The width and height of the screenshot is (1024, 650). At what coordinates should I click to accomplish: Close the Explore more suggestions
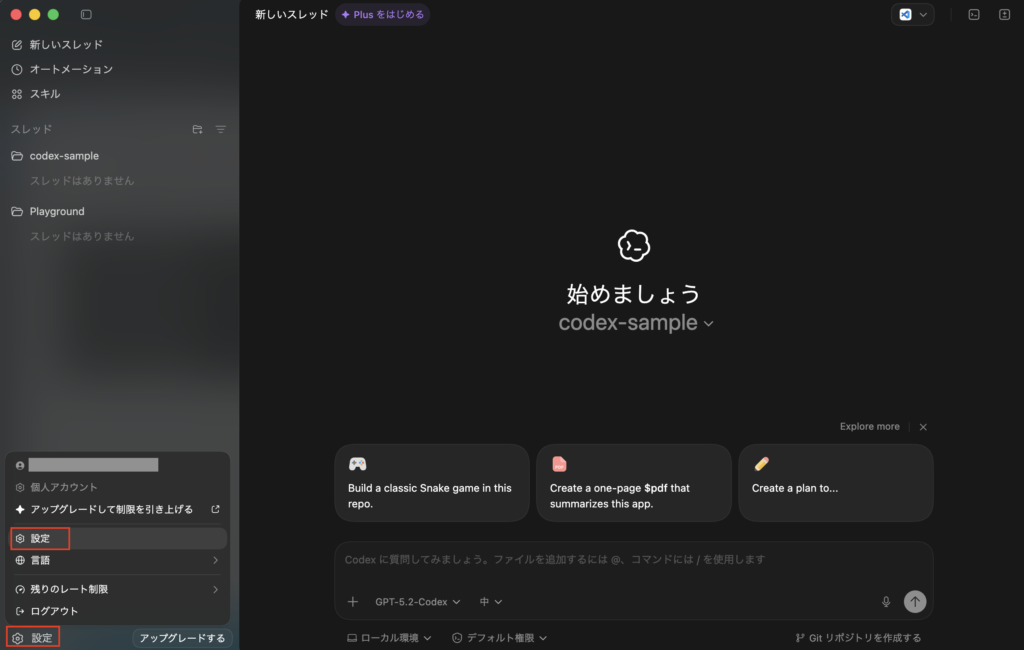coord(923,427)
